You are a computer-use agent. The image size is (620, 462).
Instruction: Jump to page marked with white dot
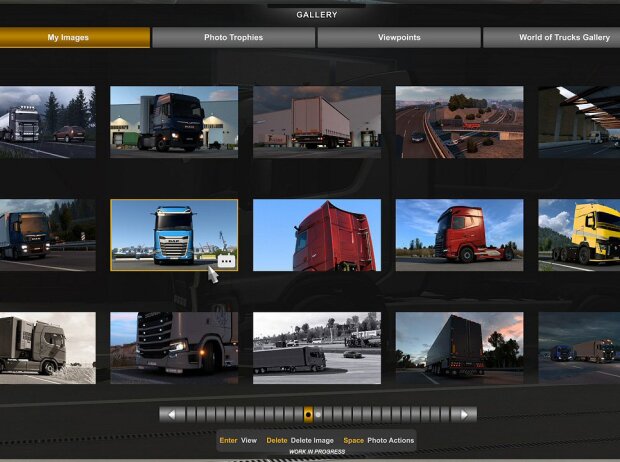tap(318, 415)
